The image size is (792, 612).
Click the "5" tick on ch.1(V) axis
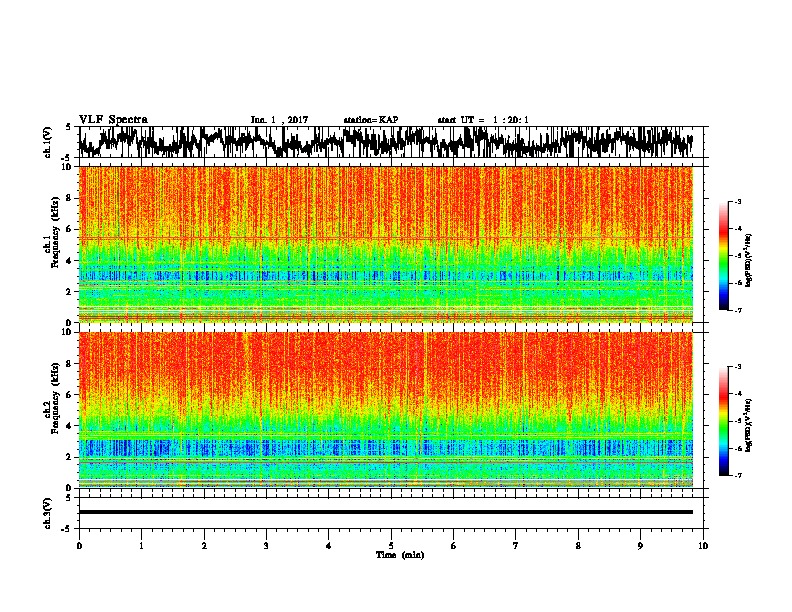click(x=68, y=128)
